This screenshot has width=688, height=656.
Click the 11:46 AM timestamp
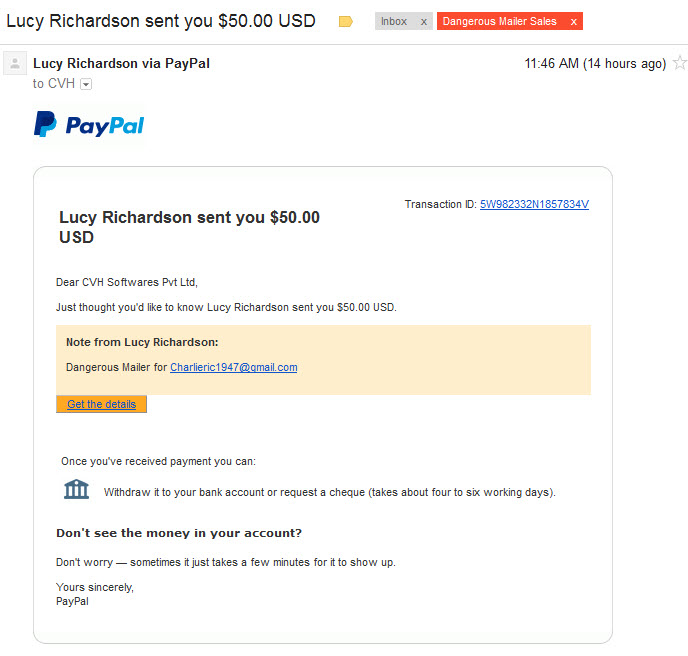coord(595,63)
